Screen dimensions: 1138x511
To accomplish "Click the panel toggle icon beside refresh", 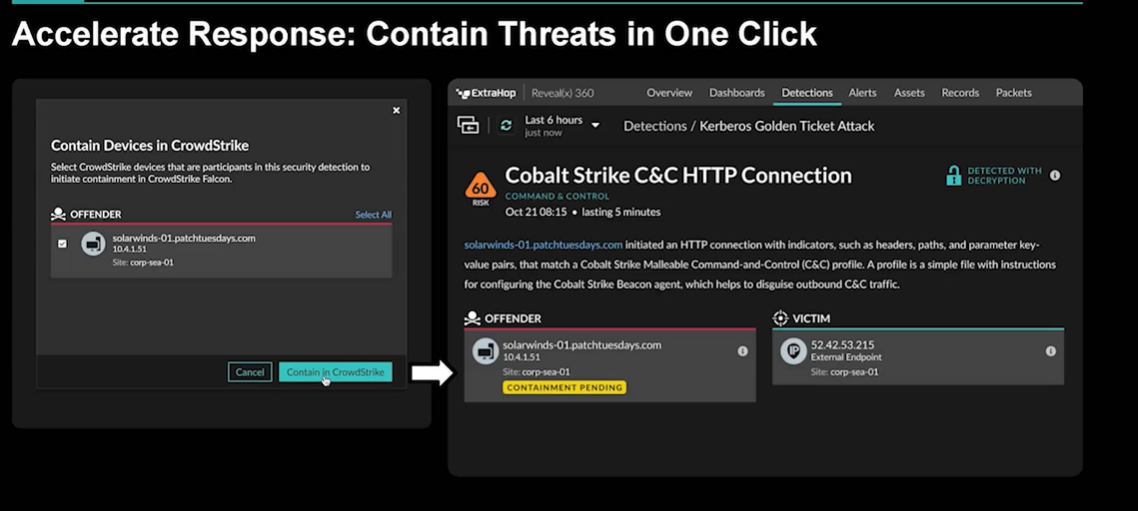I will 468,125.
